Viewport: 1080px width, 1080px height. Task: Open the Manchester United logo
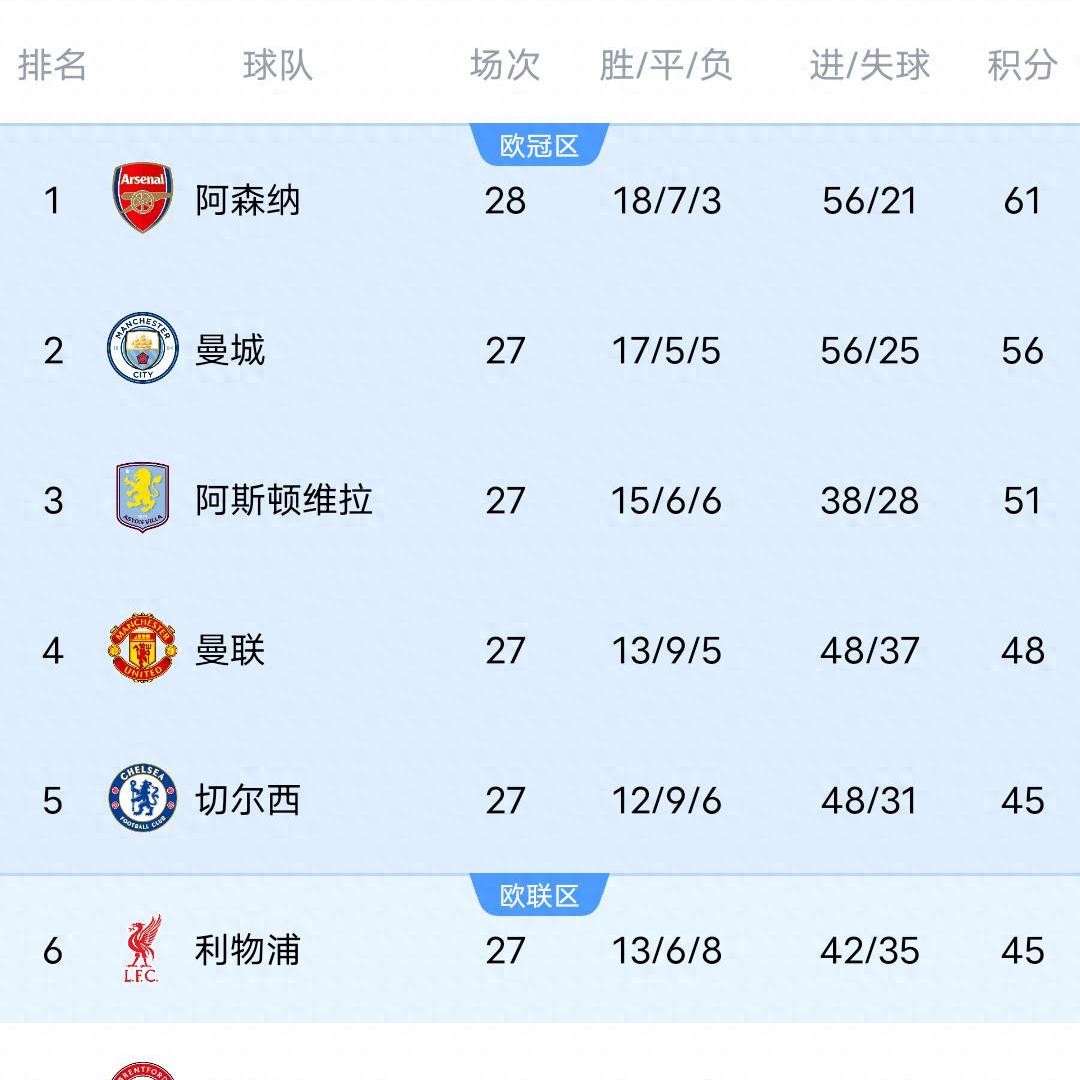click(142, 649)
